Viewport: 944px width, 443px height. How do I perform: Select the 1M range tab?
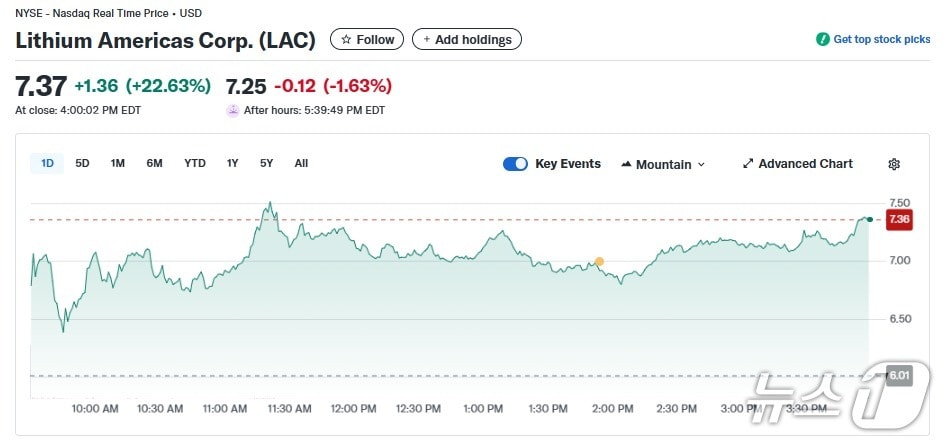[x=117, y=163]
